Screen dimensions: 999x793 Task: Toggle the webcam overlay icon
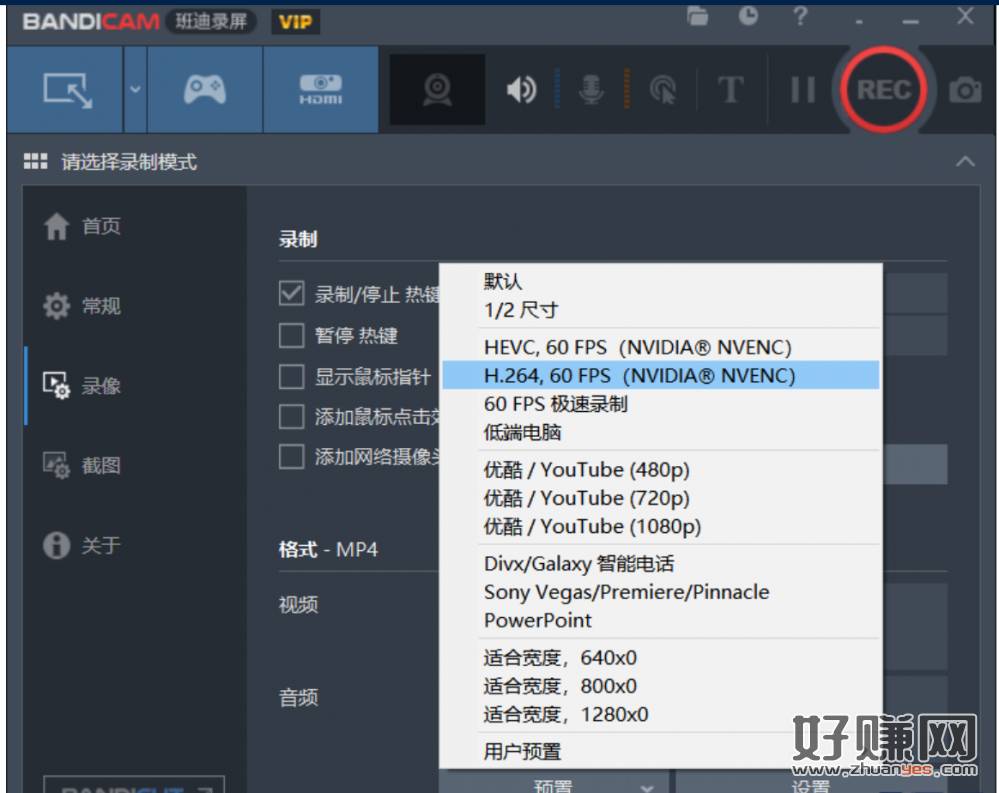pos(437,91)
